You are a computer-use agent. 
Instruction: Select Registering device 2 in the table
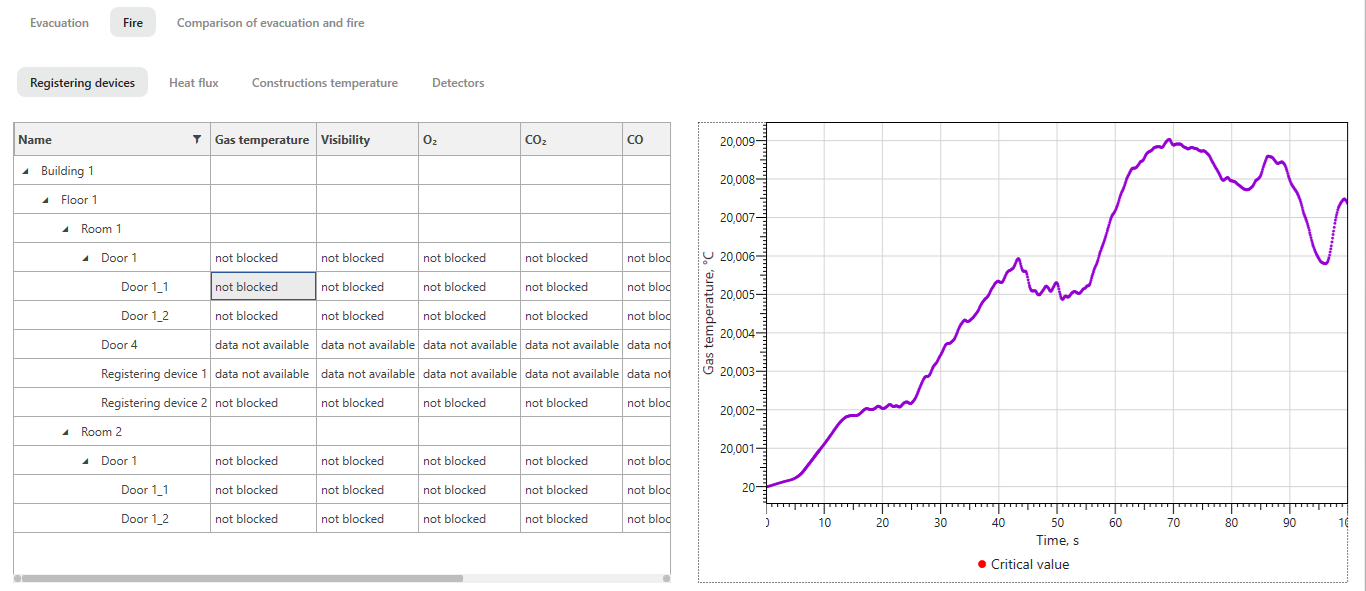click(154, 402)
